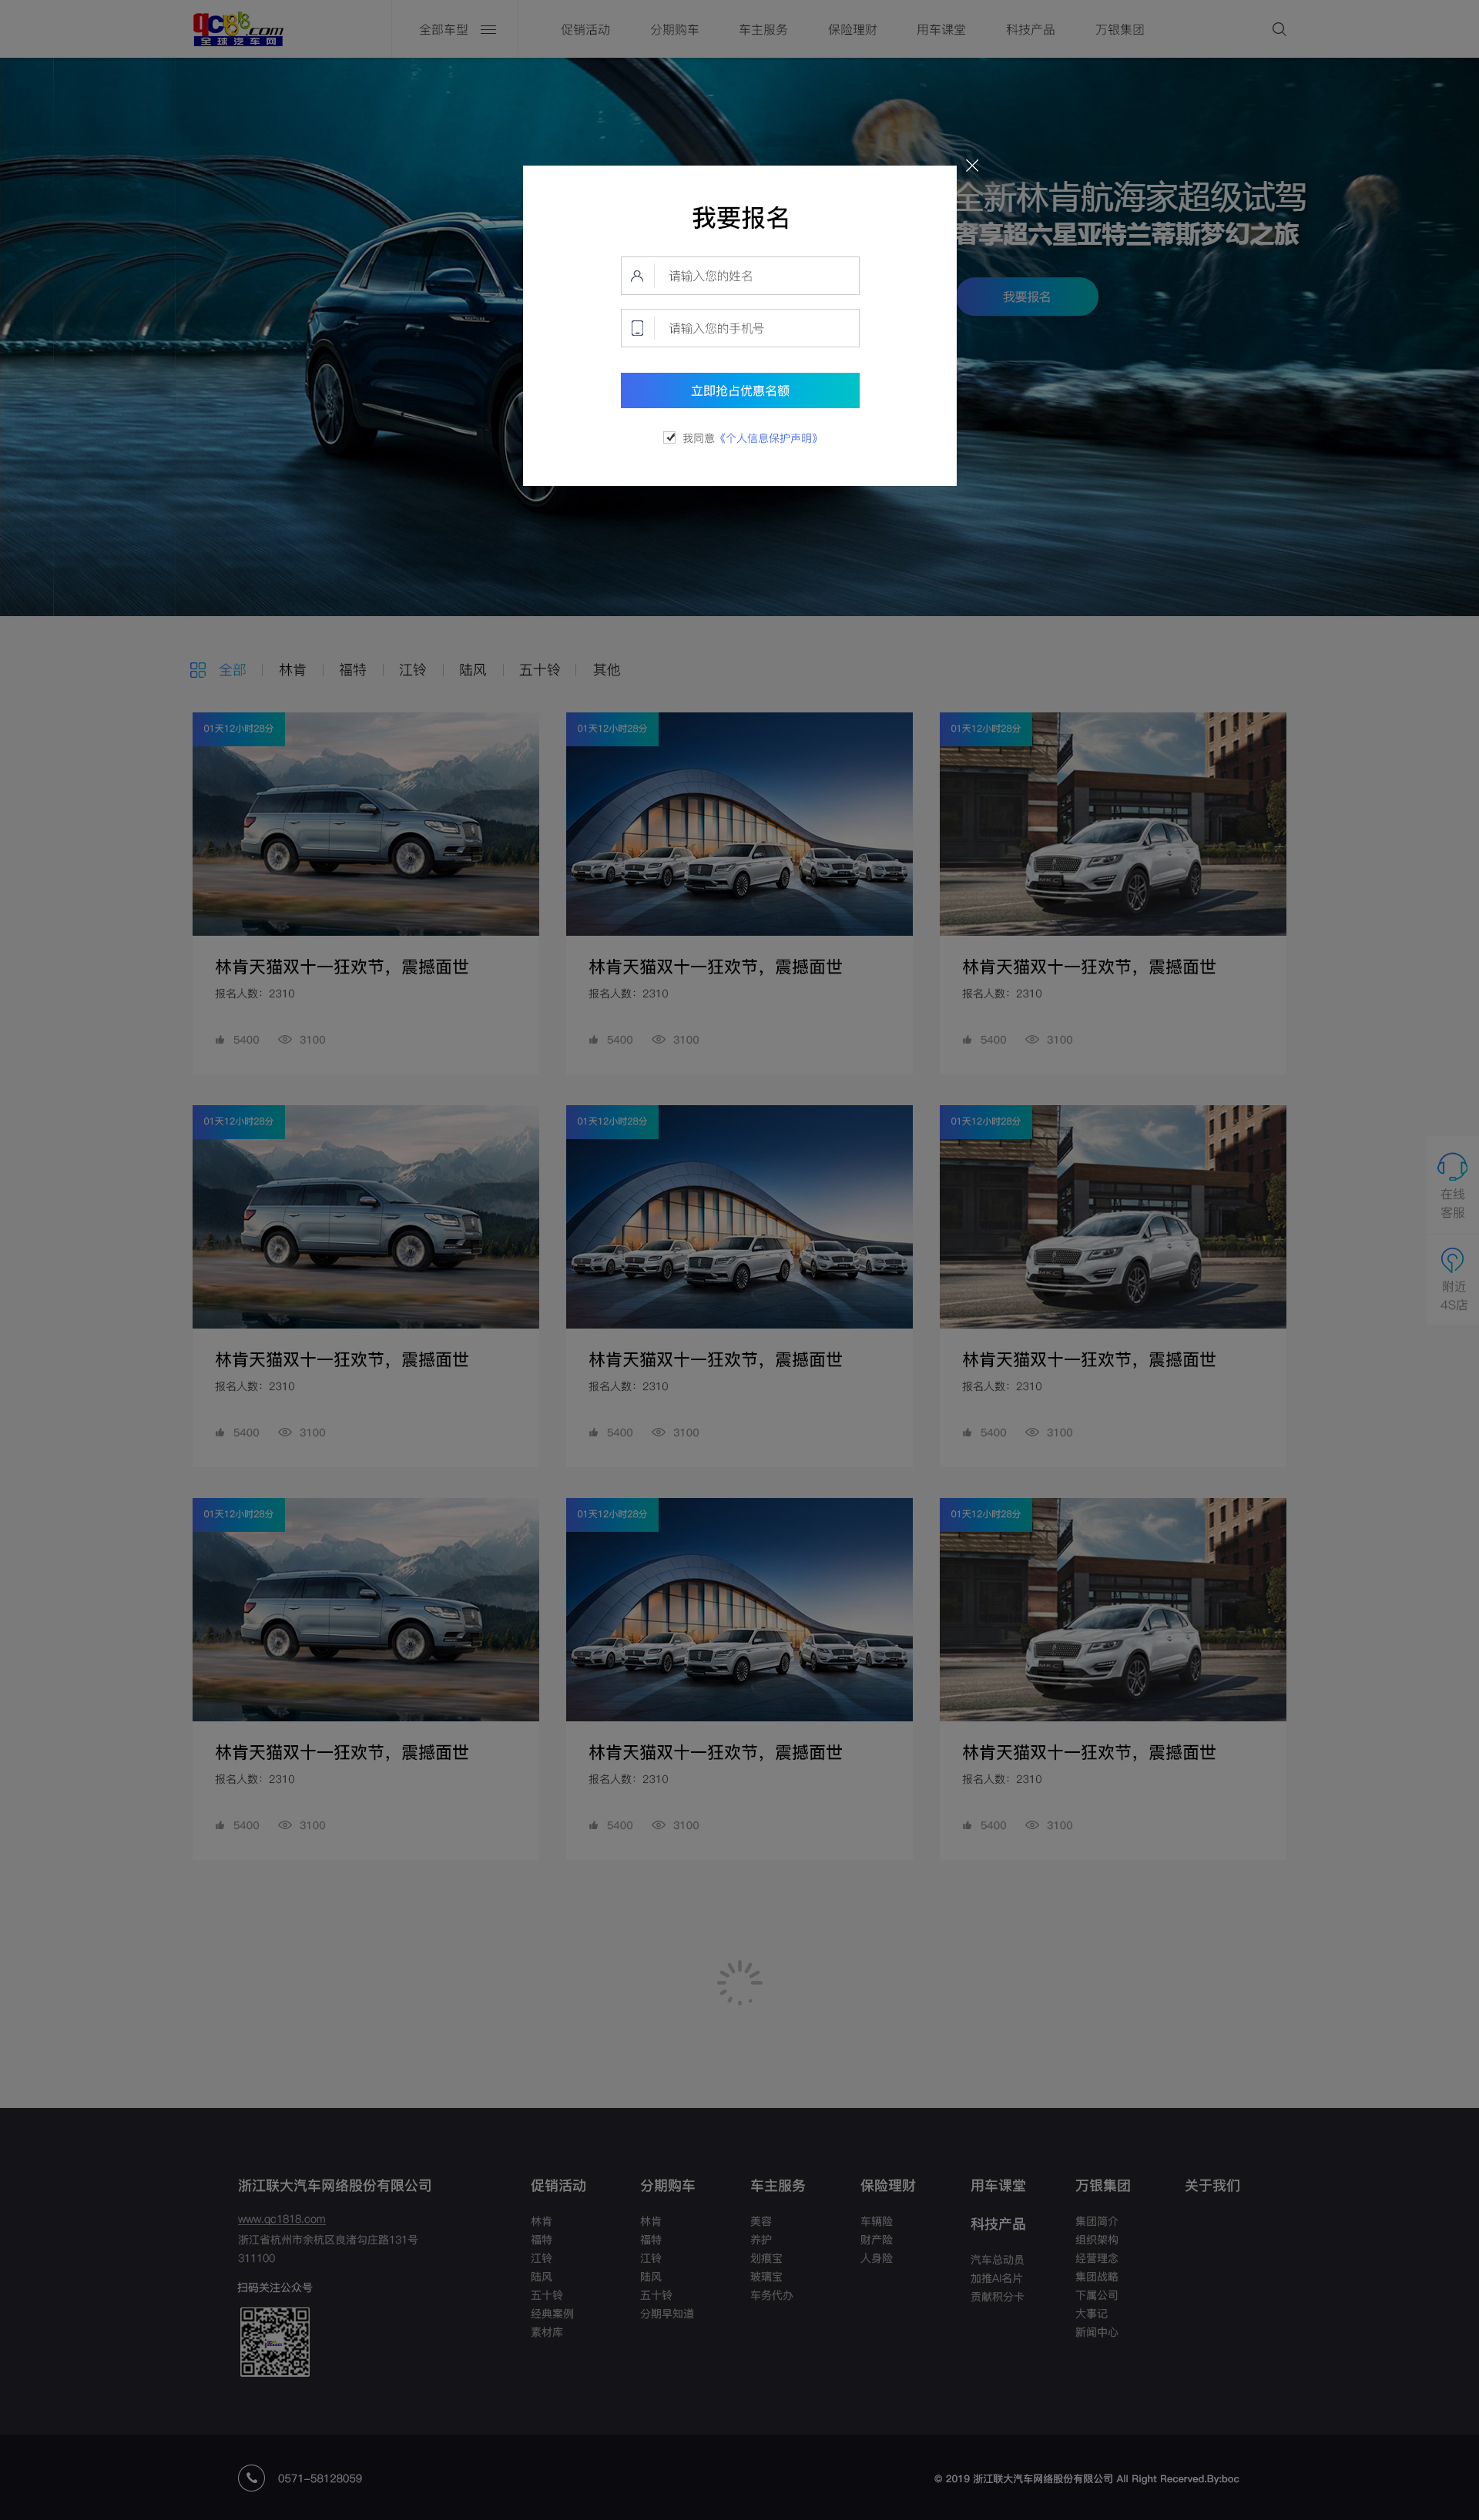Click eye icon on third row left card
Screen dimensions: 1479x2520
pos(285,1826)
